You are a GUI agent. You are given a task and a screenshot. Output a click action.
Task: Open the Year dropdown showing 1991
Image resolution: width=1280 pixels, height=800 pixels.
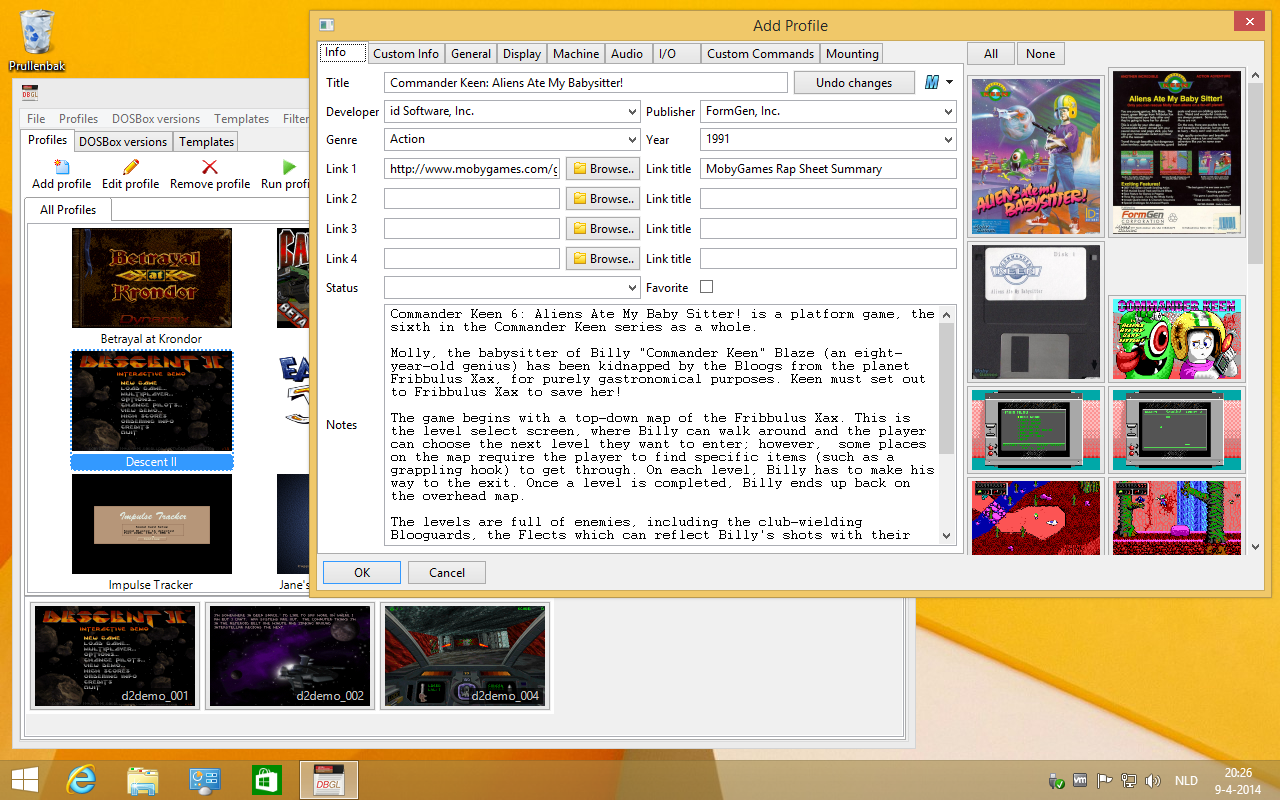coord(948,140)
